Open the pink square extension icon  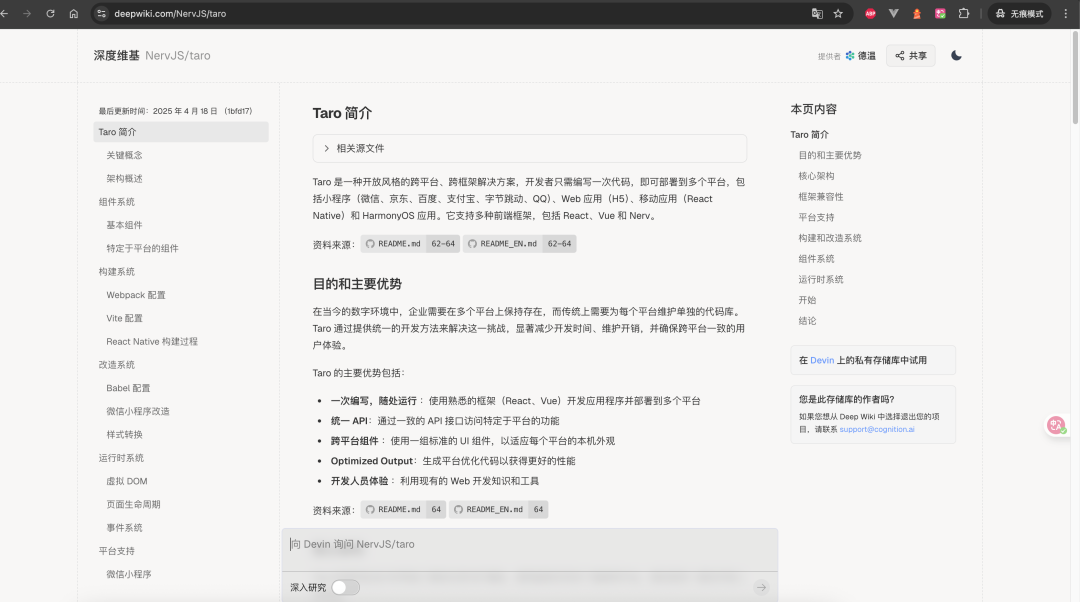click(940, 13)
